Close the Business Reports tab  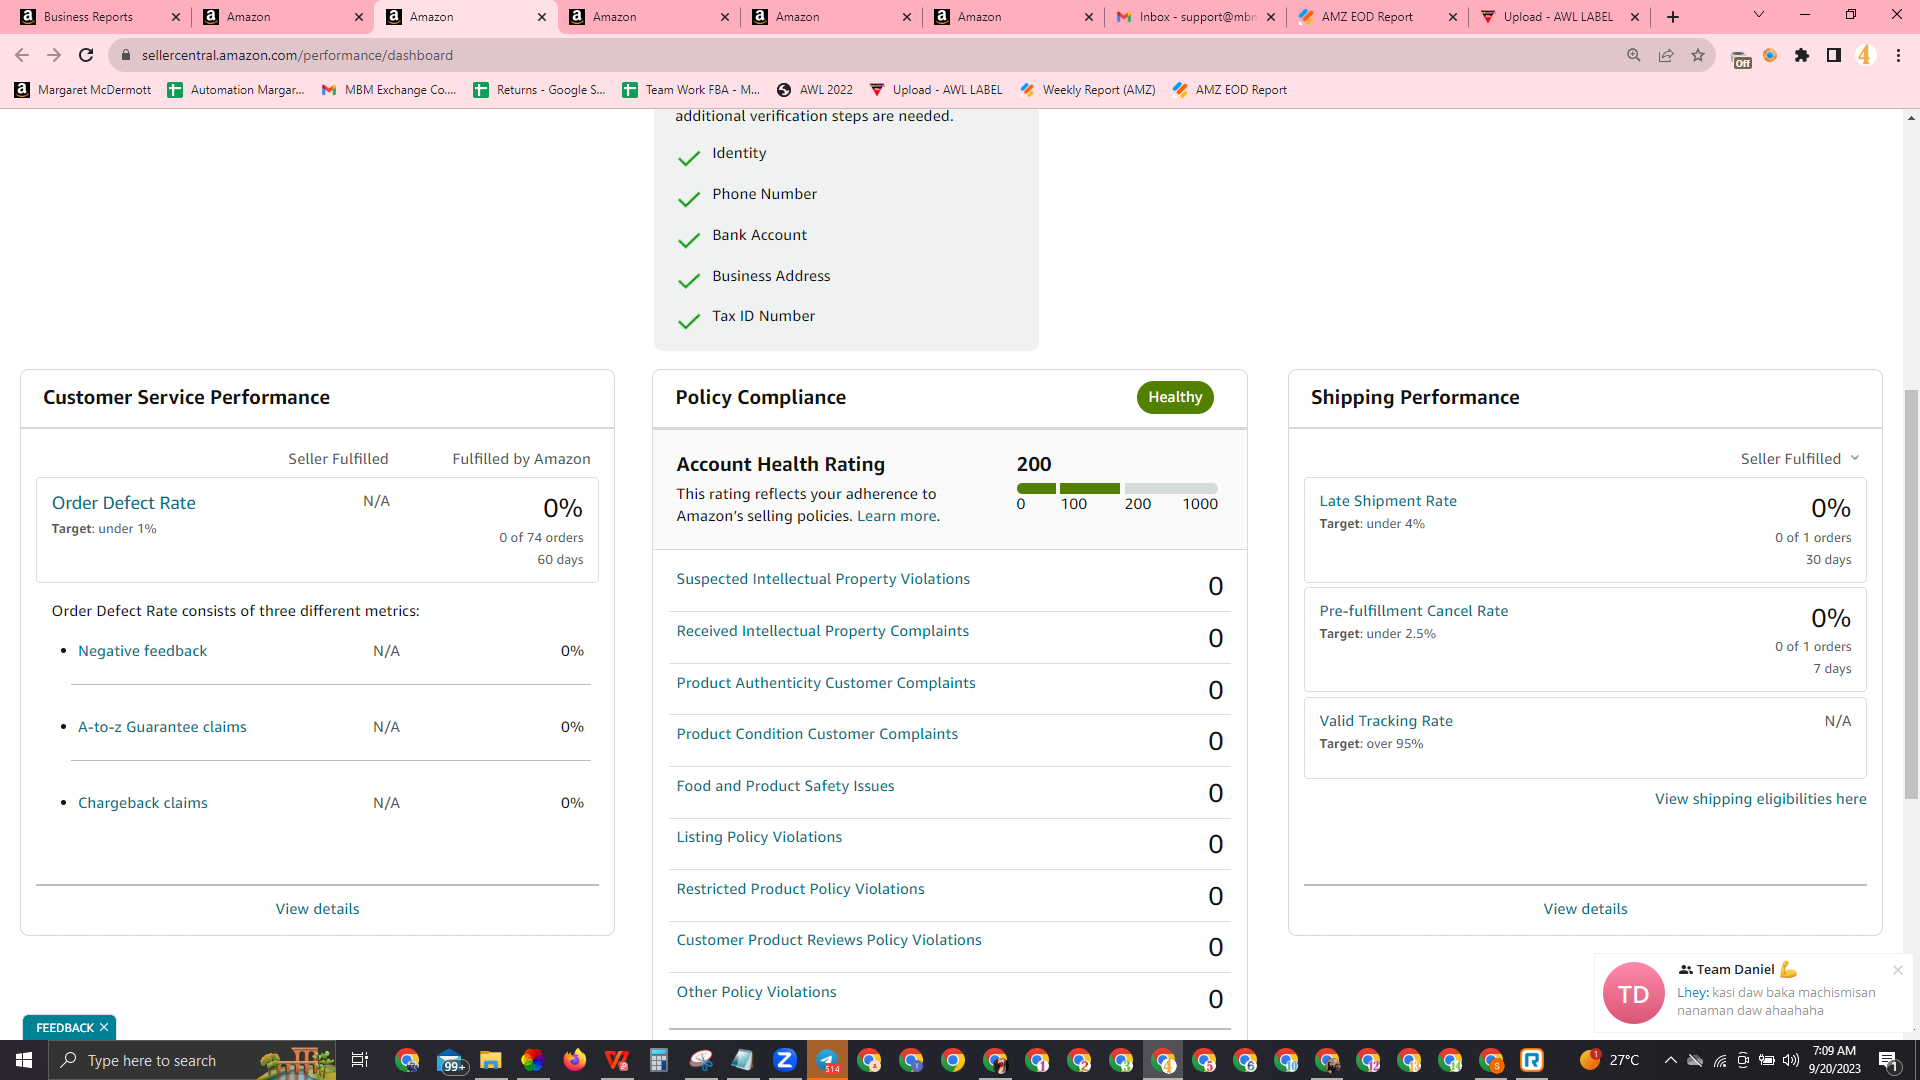176,17
